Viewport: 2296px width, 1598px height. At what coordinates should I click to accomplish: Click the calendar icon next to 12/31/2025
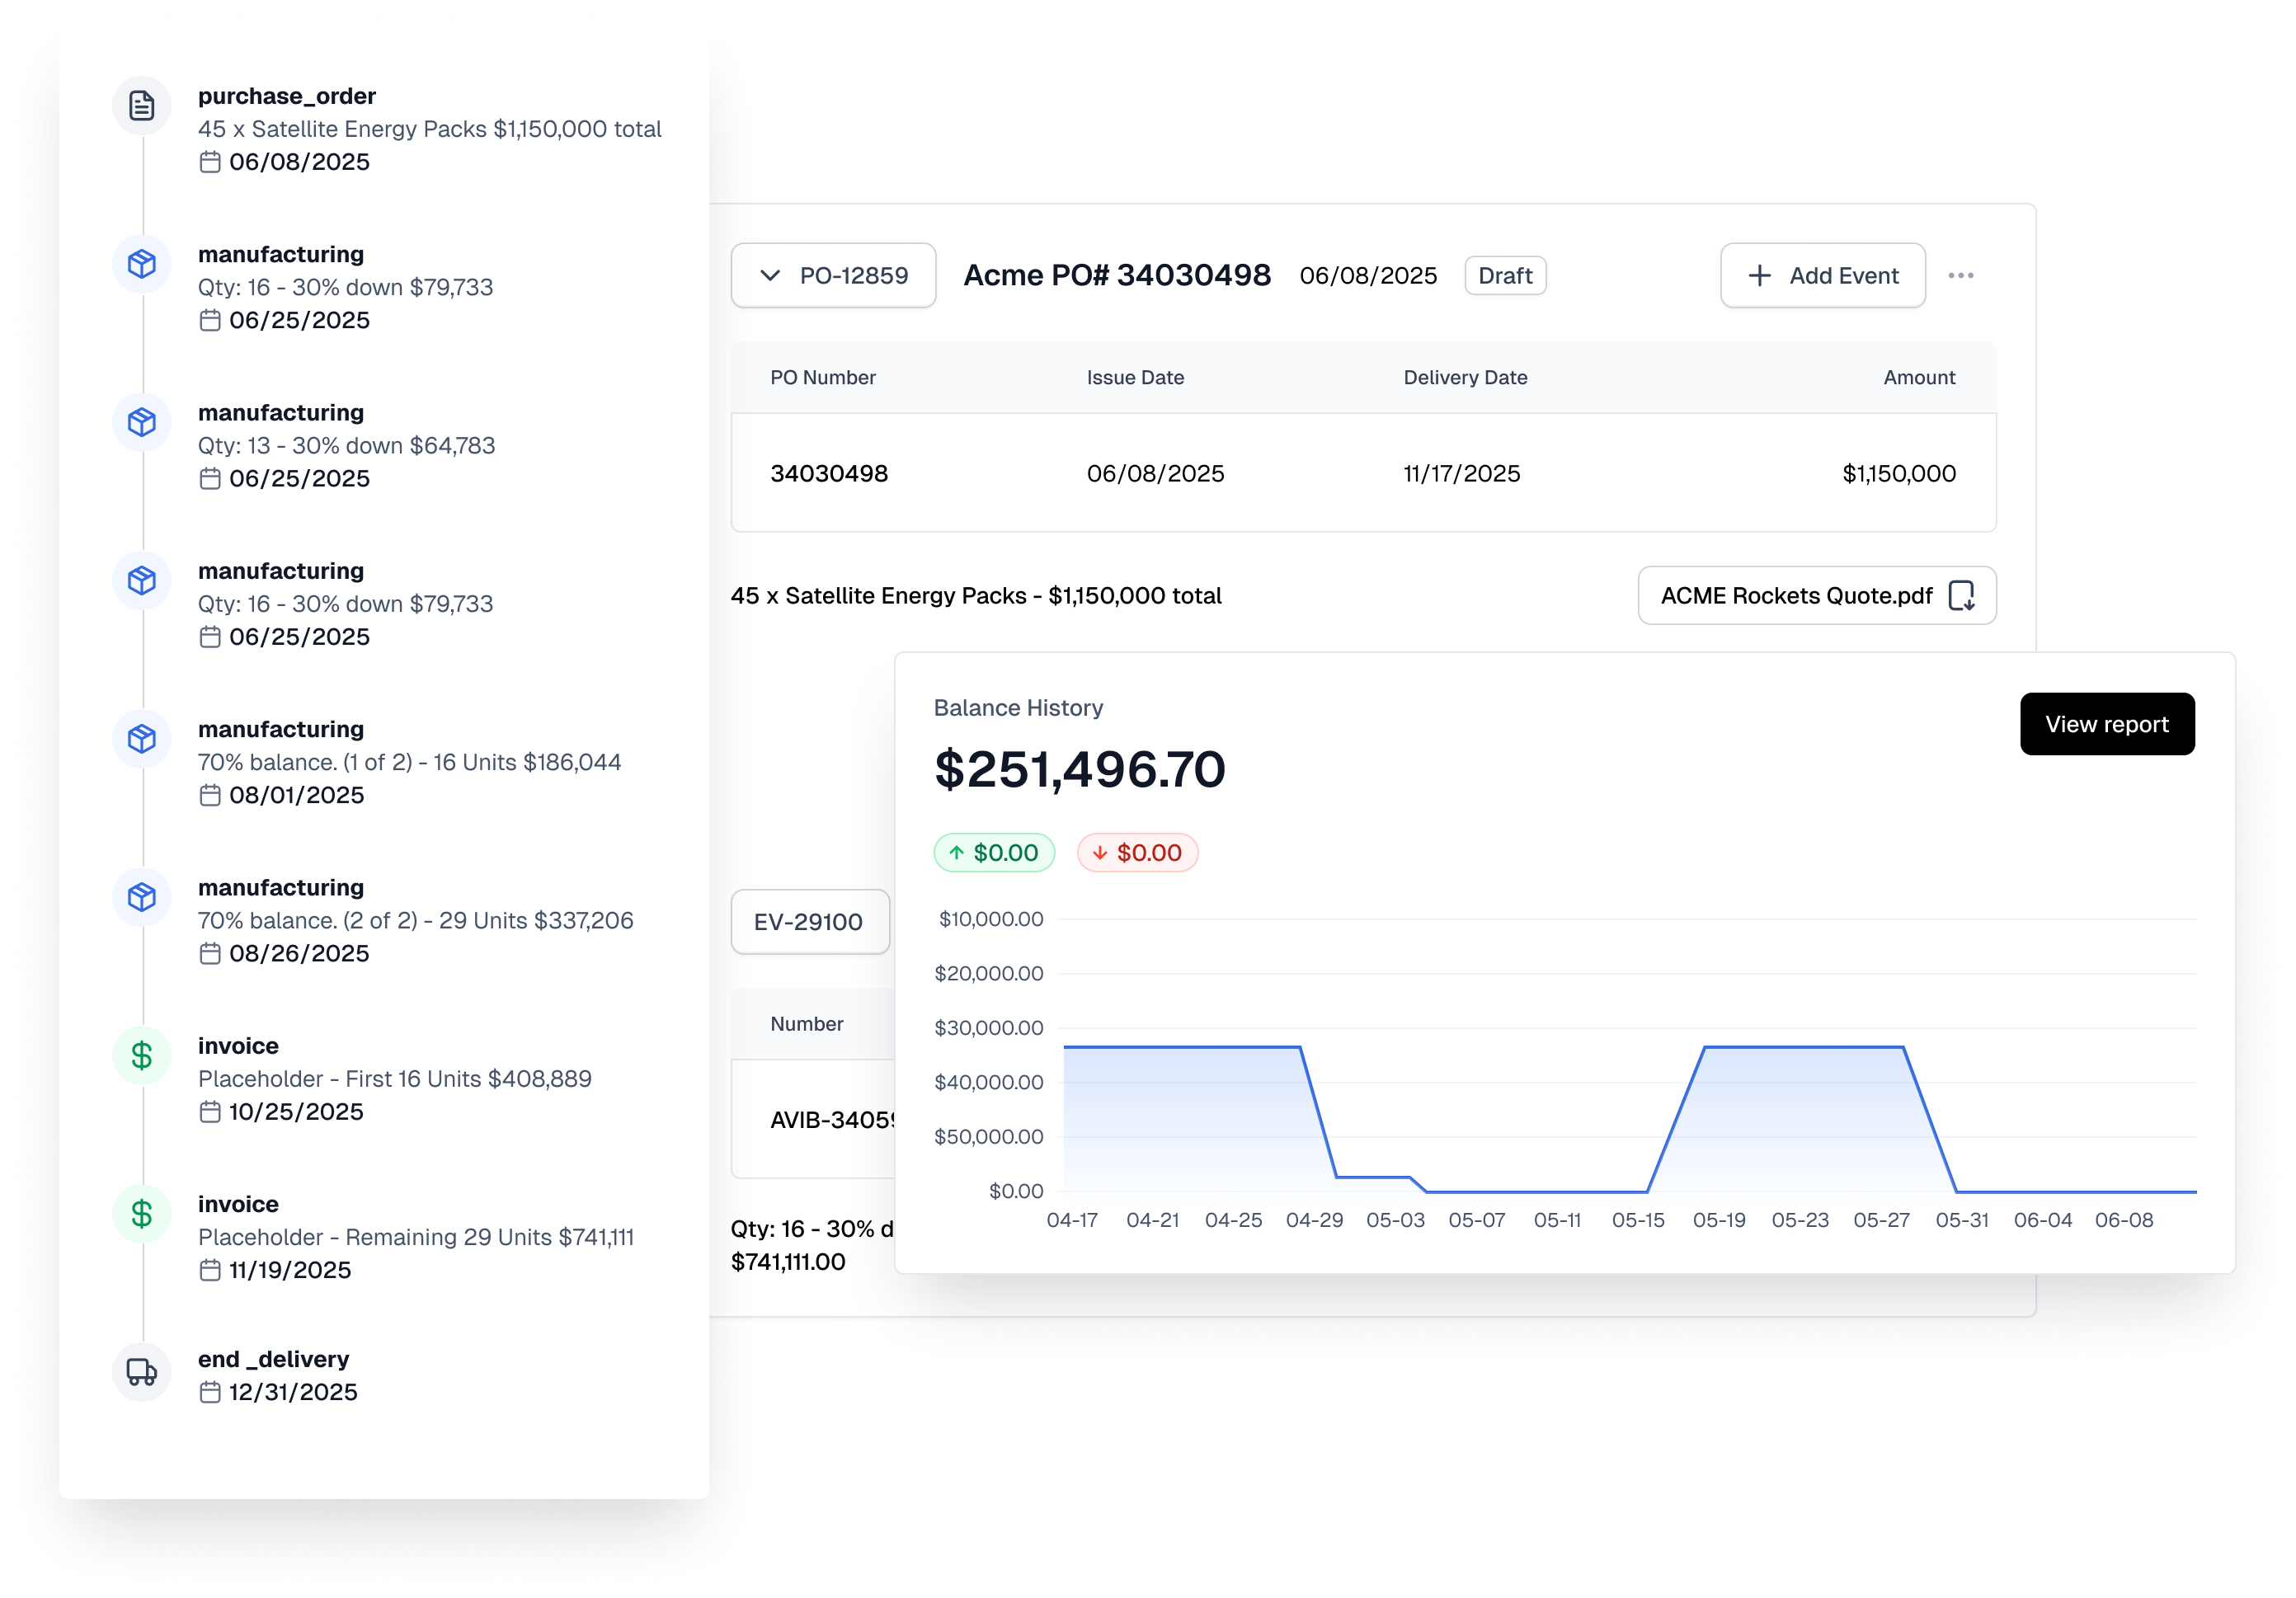pyautogui.click(x=210, y=1392)
